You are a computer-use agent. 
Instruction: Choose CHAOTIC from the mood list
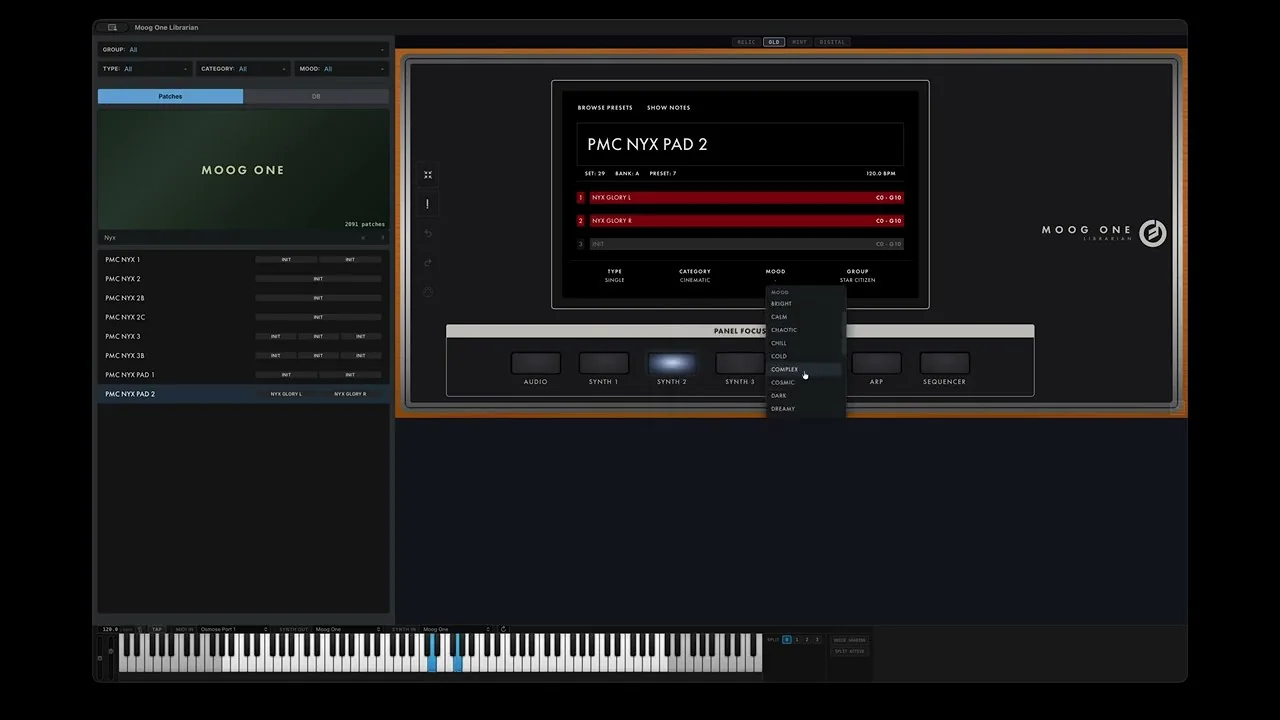coord(805,330)
